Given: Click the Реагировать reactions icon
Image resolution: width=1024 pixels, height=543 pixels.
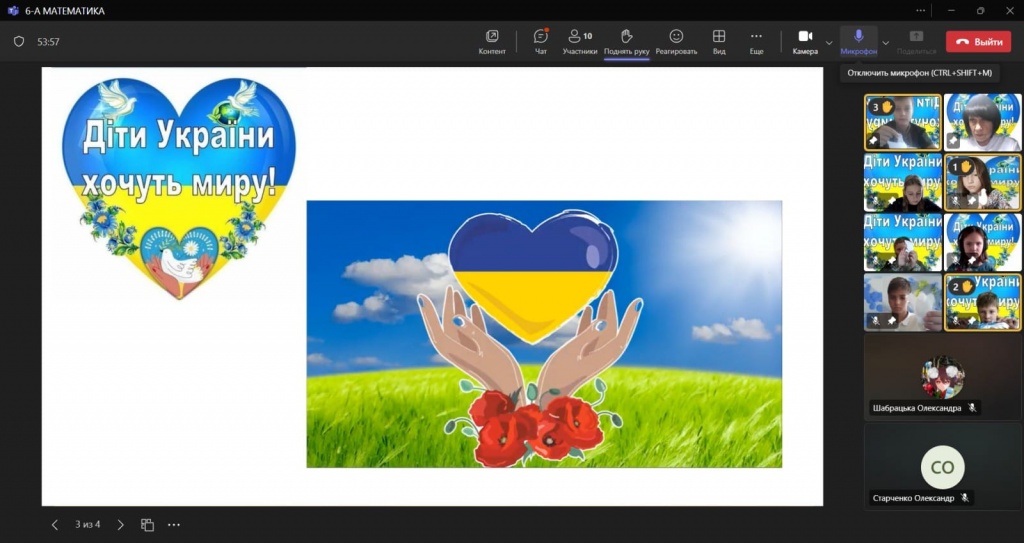Looking at the screenshot, I should tap(676, 41).
